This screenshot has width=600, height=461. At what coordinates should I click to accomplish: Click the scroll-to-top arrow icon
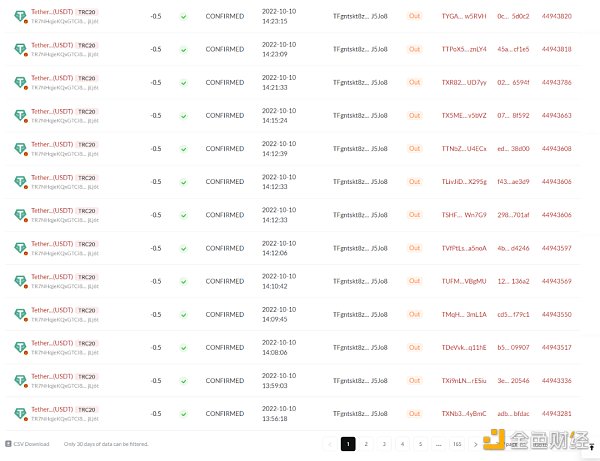pyautogui.click(x=591, y=447)
